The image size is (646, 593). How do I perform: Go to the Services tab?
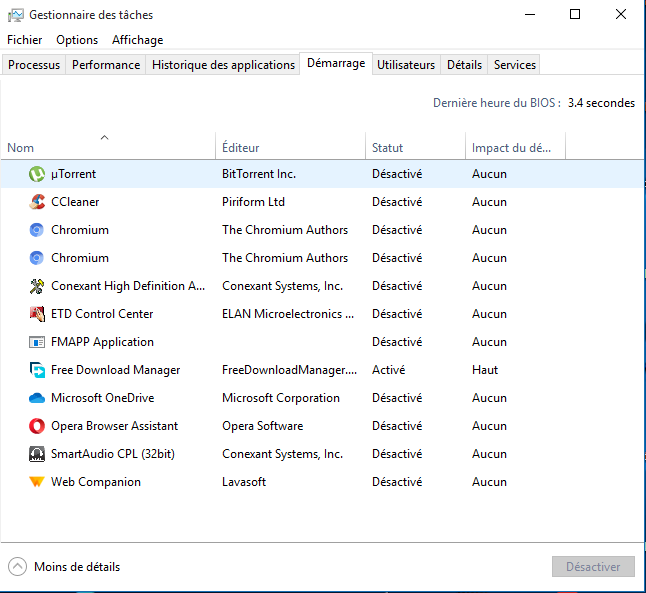coord(515,65)
